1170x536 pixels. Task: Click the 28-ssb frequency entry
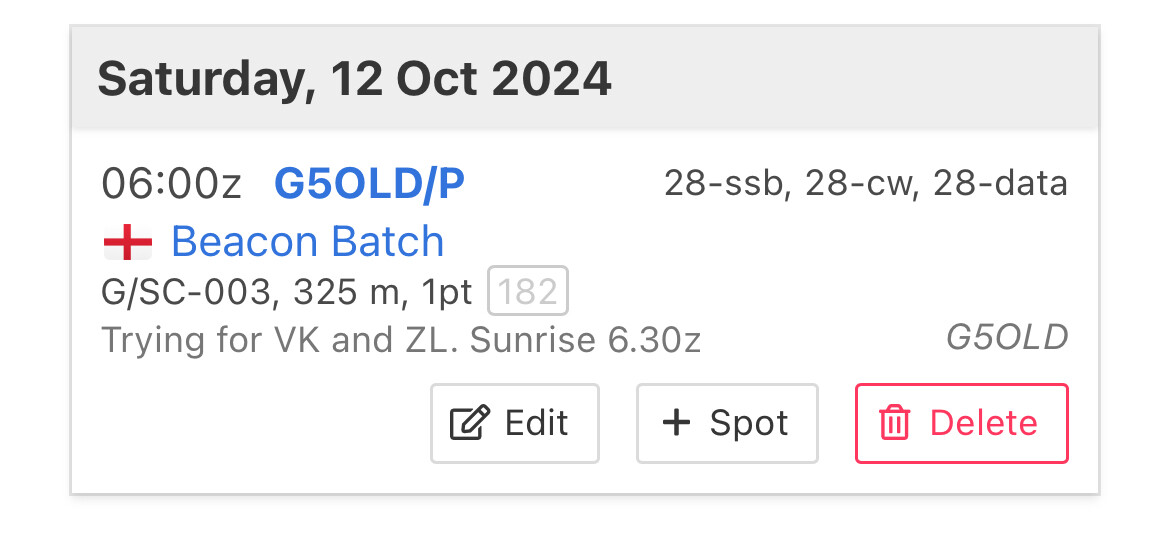pyautogui.click(x=727, y=184)
